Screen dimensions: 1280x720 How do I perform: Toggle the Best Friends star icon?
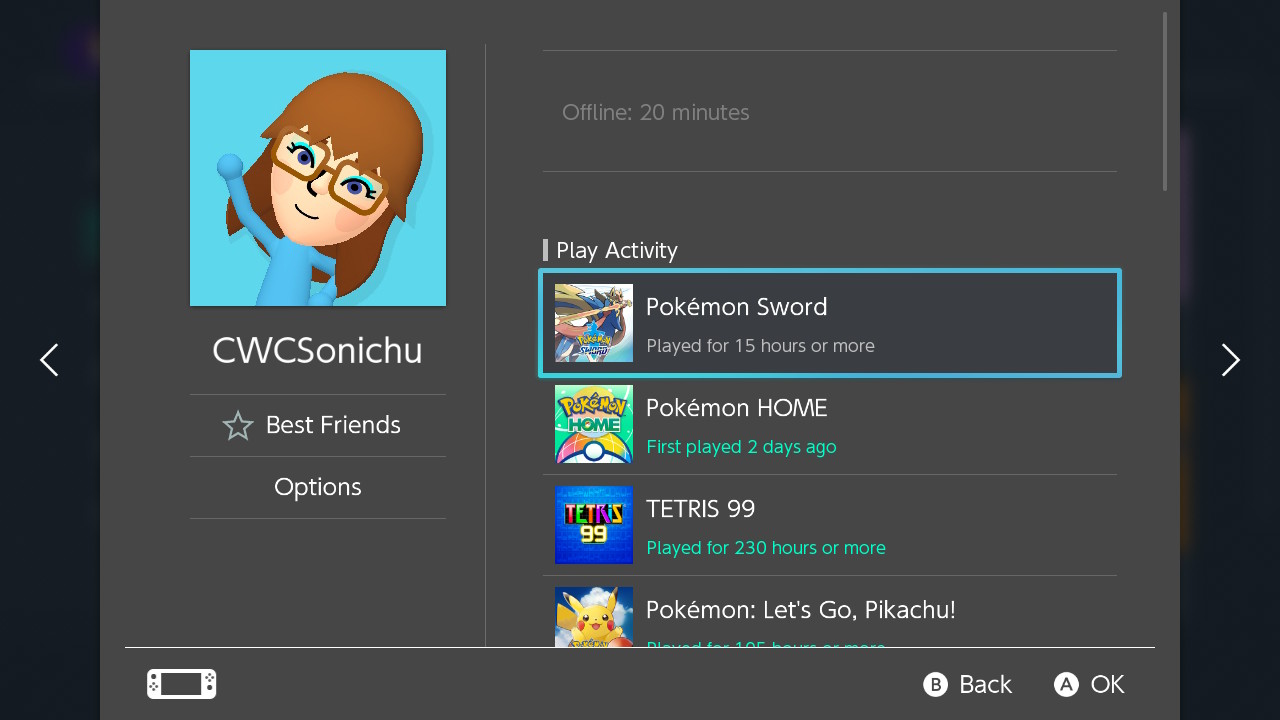point(238,426)
